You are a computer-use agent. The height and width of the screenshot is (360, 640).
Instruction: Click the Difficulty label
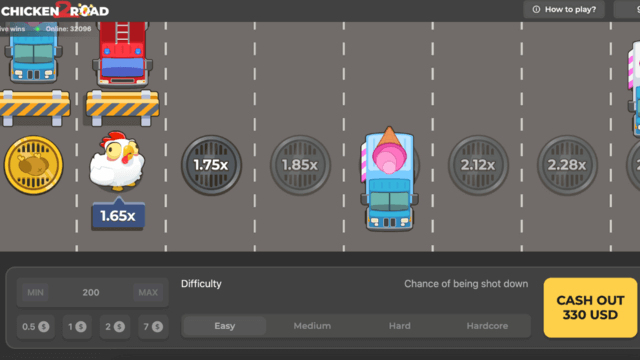[x=201, y=284]
